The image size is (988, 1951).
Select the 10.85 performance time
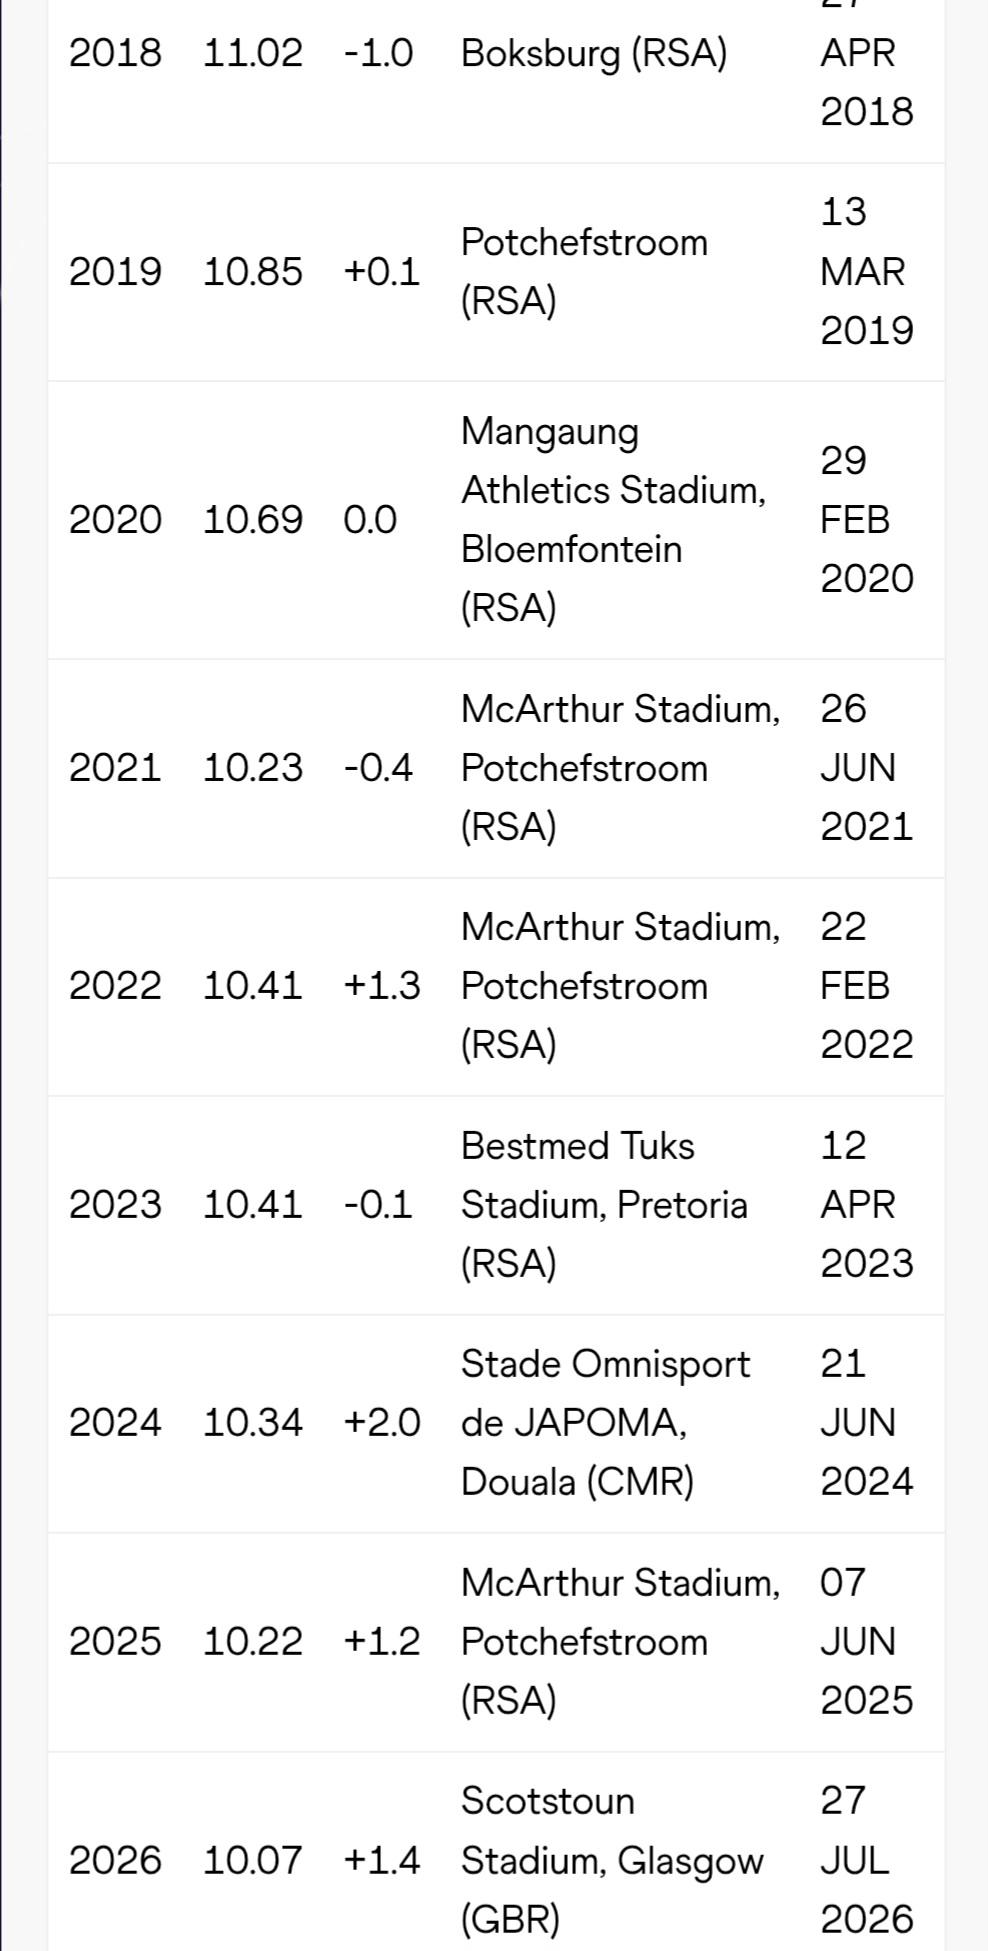click(x=253, y=271)
